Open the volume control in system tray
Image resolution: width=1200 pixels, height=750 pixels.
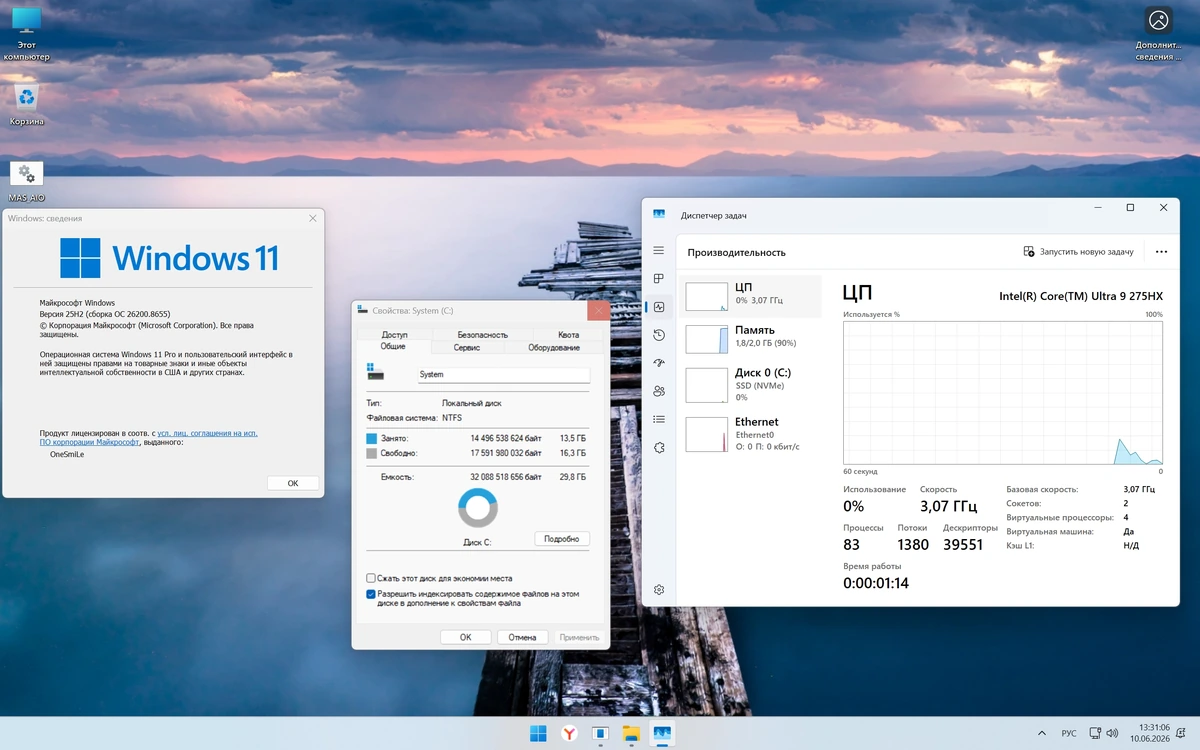click(x=1112, y=733)
